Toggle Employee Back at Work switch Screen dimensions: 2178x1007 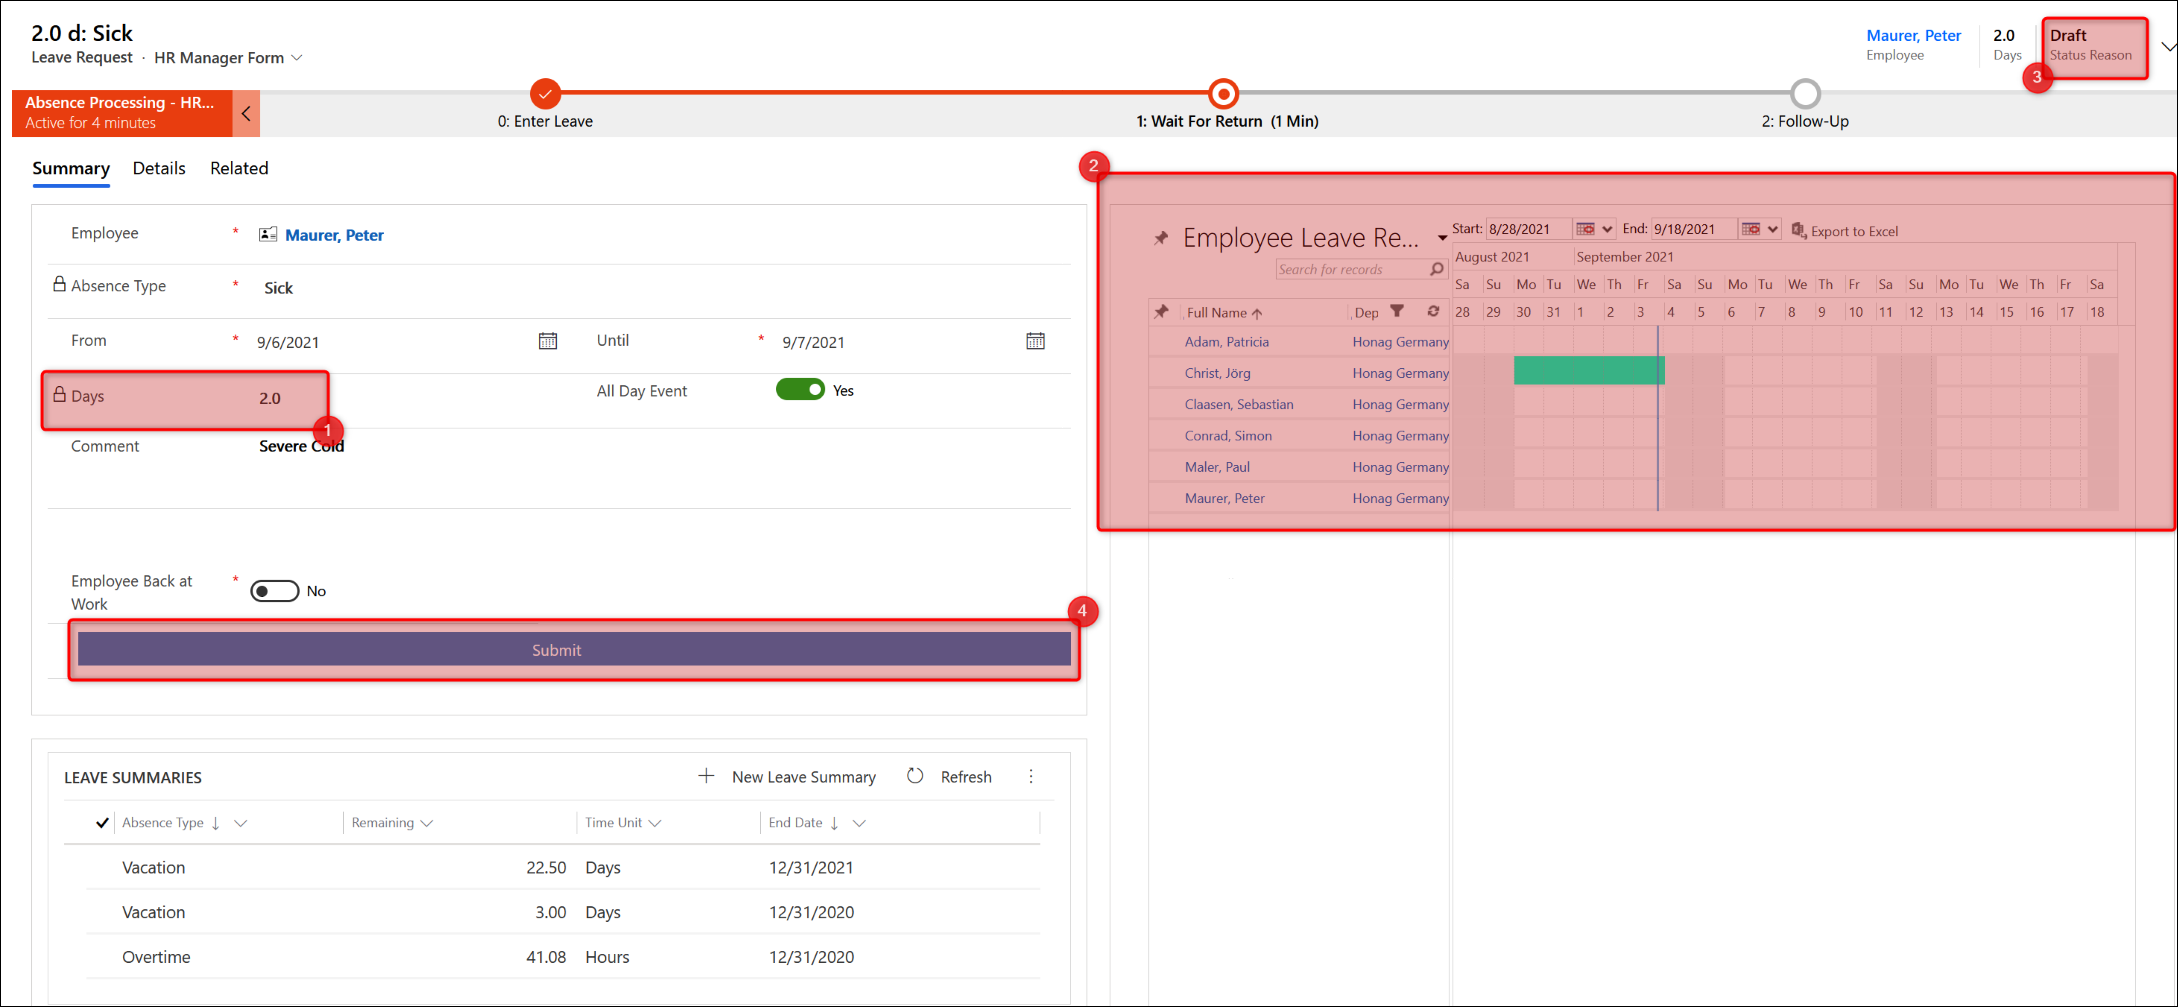tap(275, 591)
